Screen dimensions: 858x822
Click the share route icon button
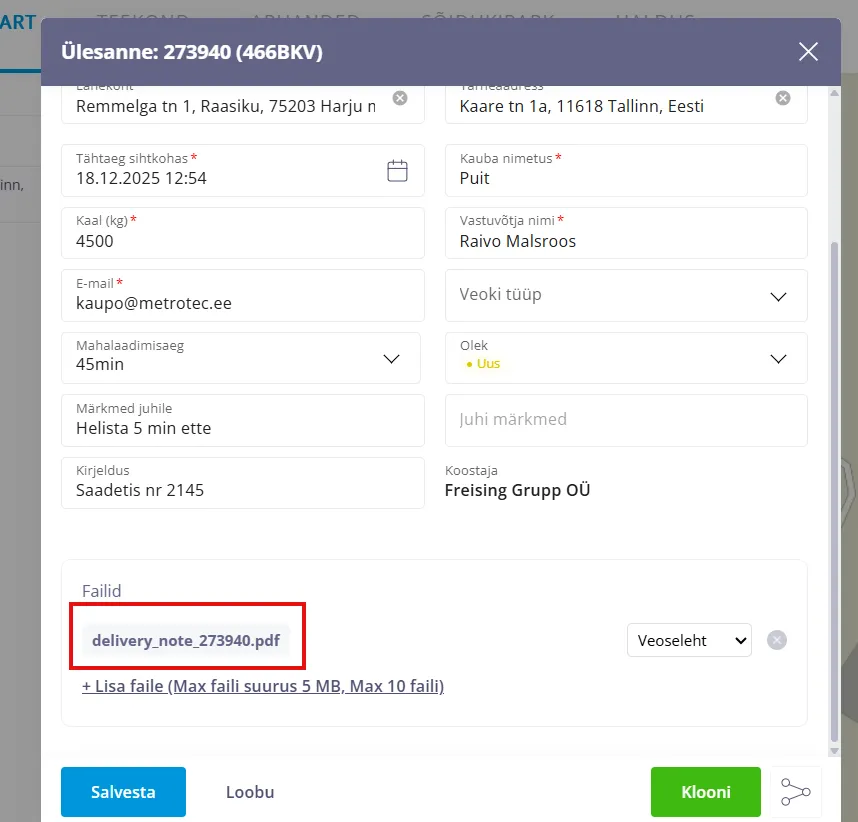(x=796, y=792)
